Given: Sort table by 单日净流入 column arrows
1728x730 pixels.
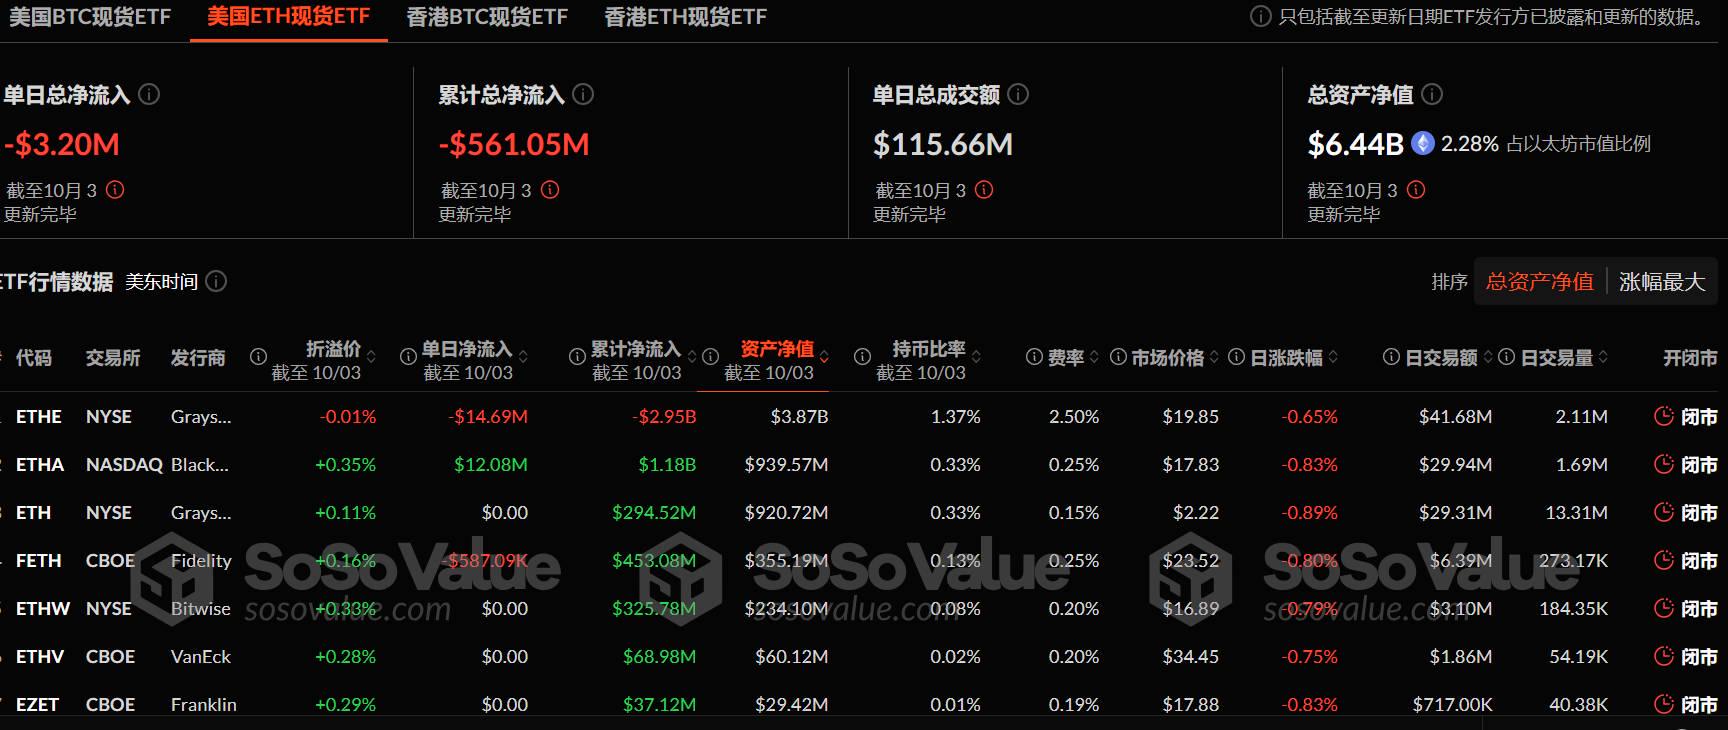Looking at the screenshot, I should [523, 357].
